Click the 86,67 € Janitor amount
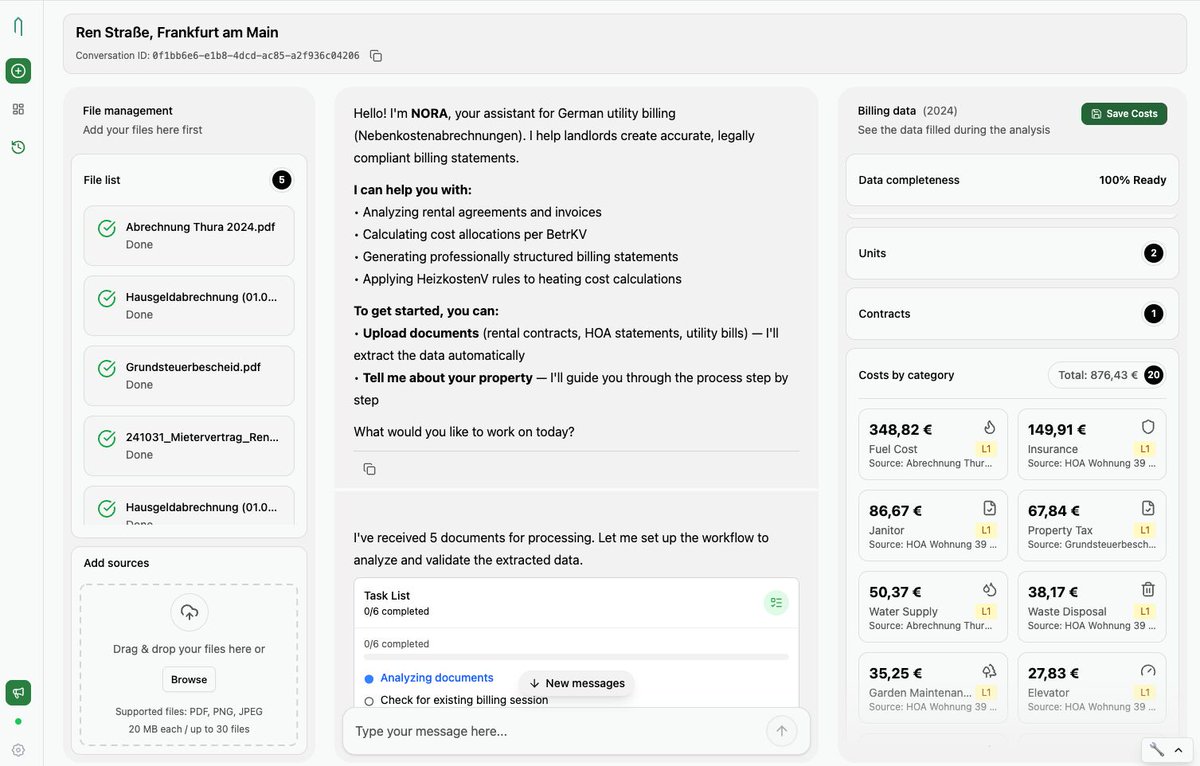 point(895,510)
